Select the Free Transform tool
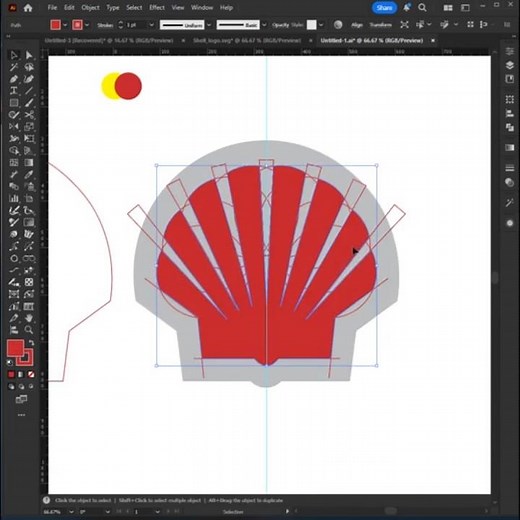The image size is (520, 520). [29, 139]
